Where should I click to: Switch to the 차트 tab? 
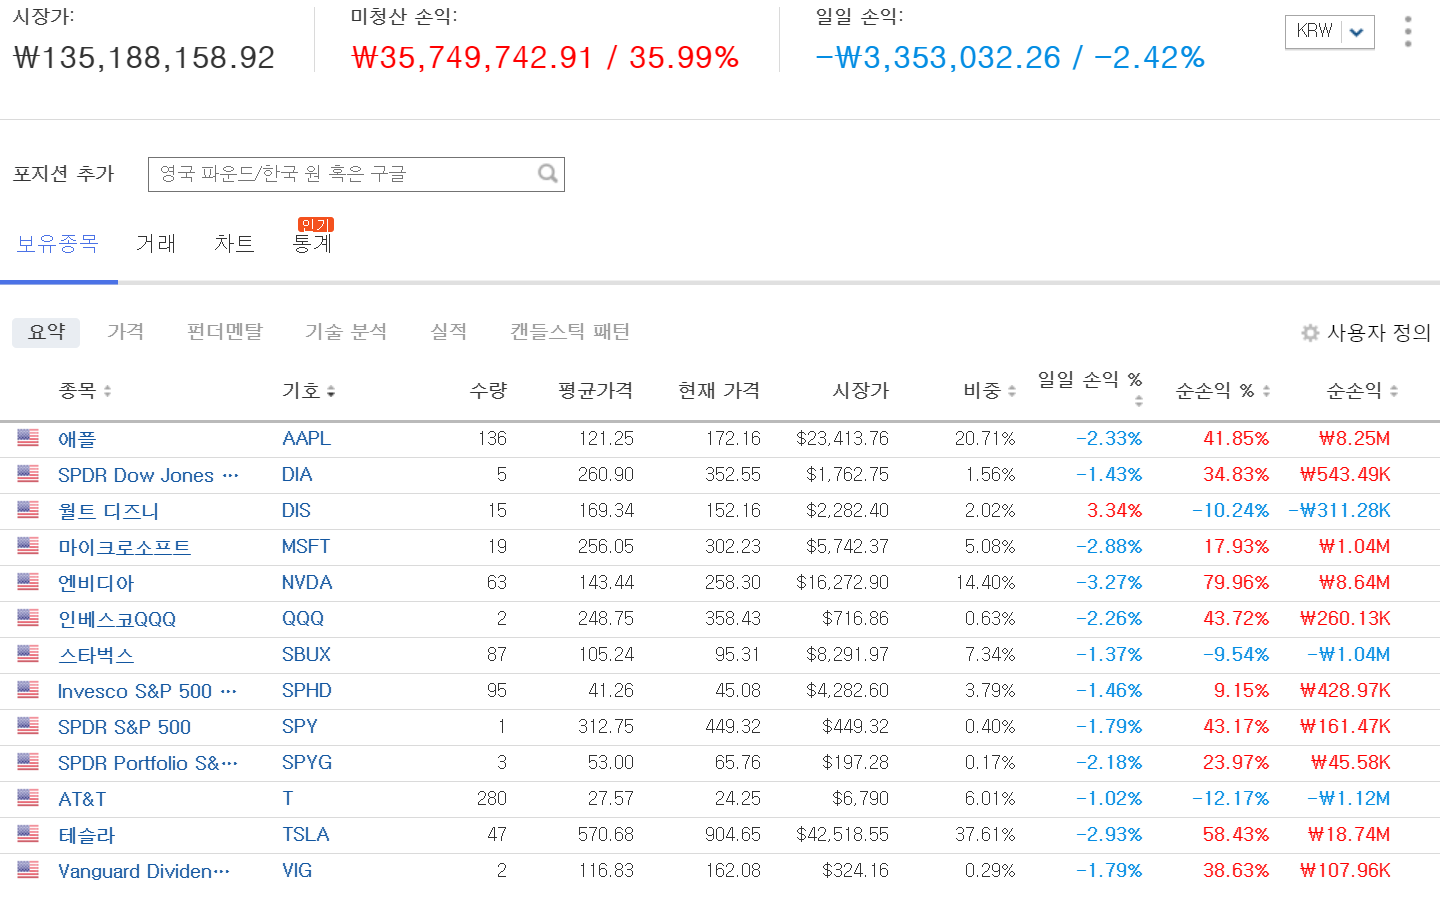234,243
